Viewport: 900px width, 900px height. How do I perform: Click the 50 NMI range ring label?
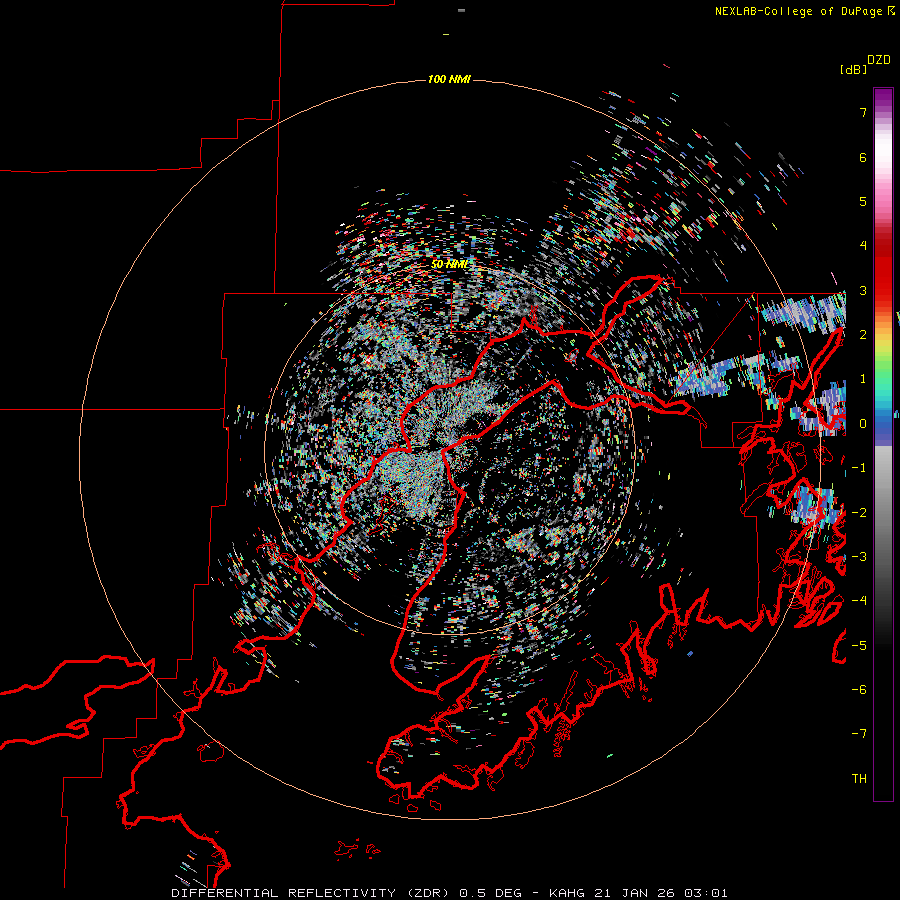pos(449,264)
